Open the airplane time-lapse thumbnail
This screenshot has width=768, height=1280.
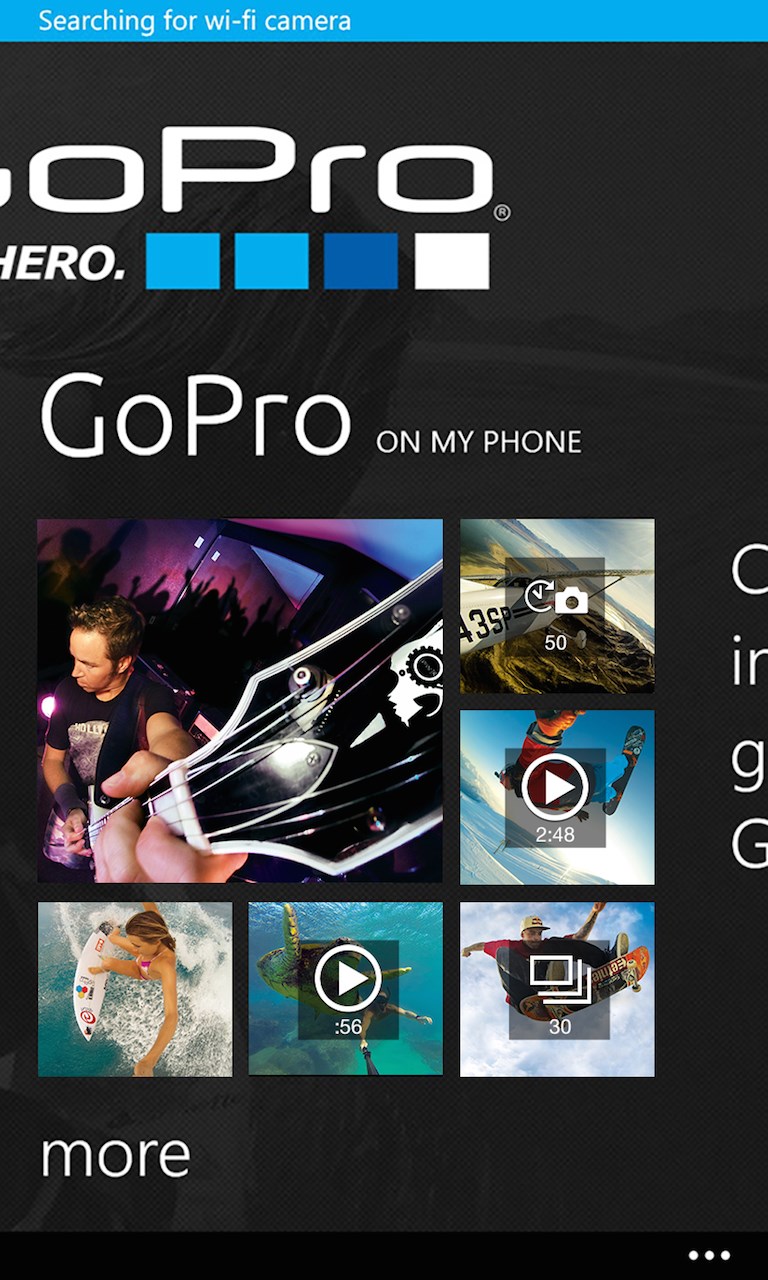coord(557,606)
